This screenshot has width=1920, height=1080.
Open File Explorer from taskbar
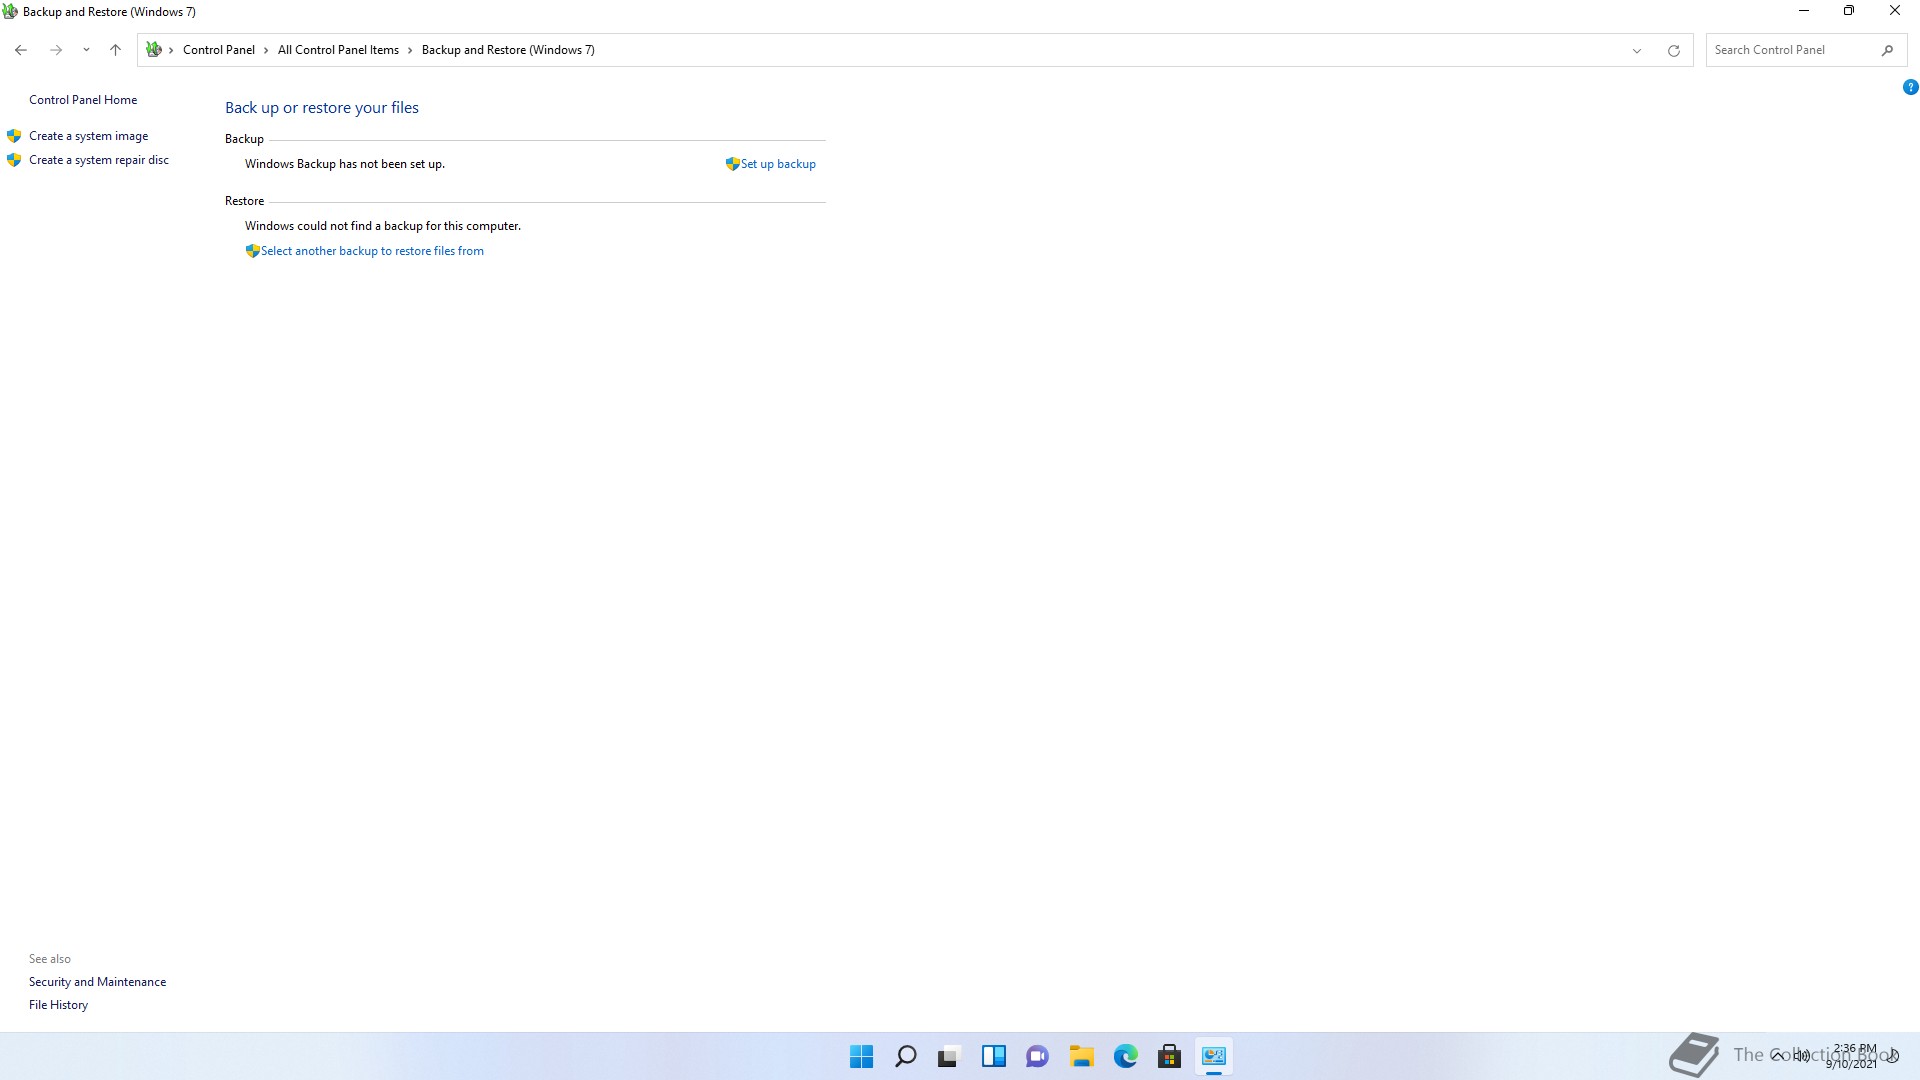point(1081,1056)
